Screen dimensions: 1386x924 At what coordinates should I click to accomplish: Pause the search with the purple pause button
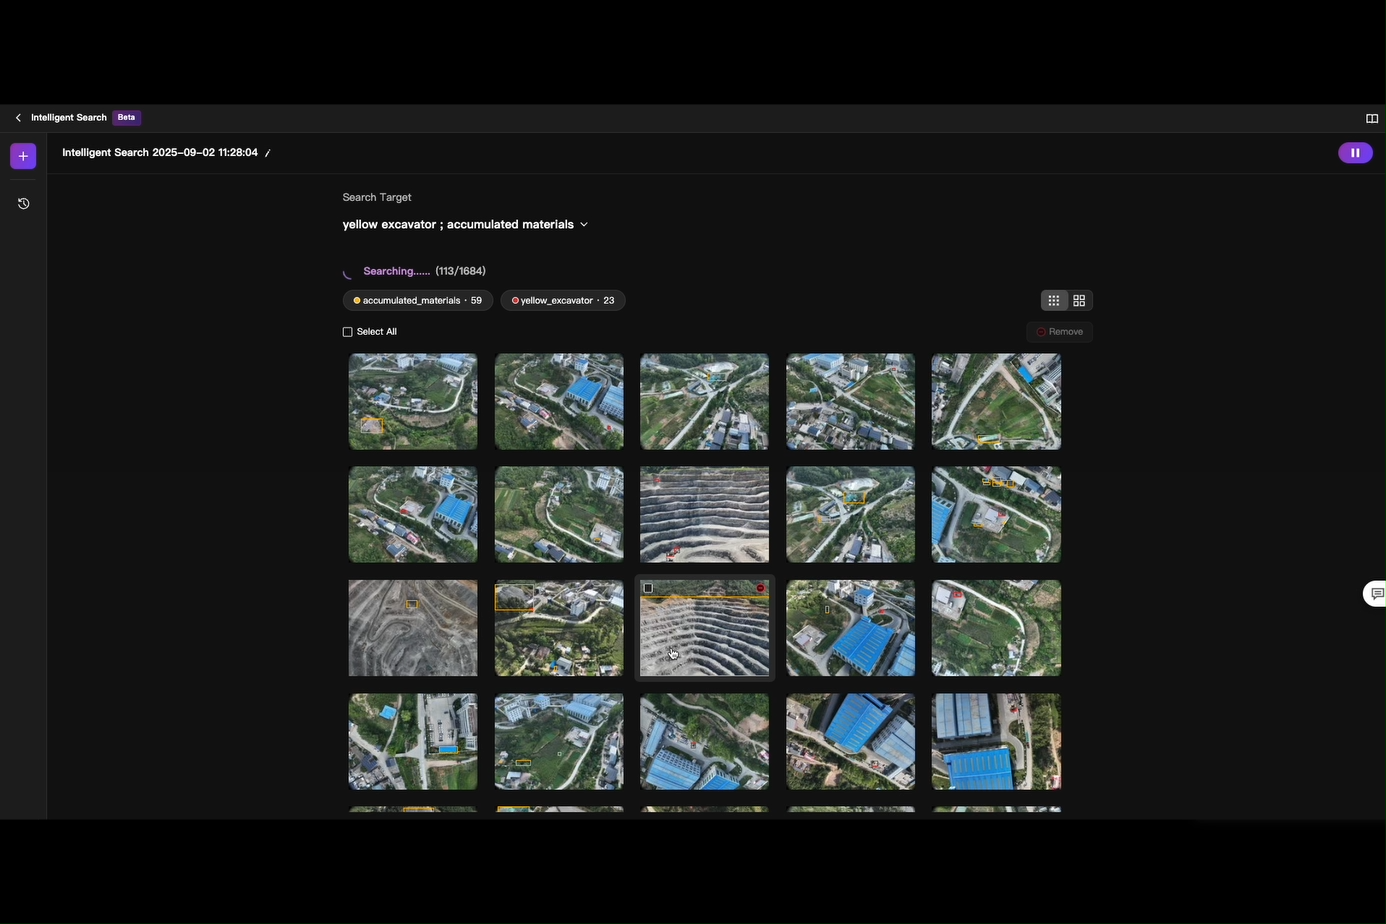[1354, 153]
